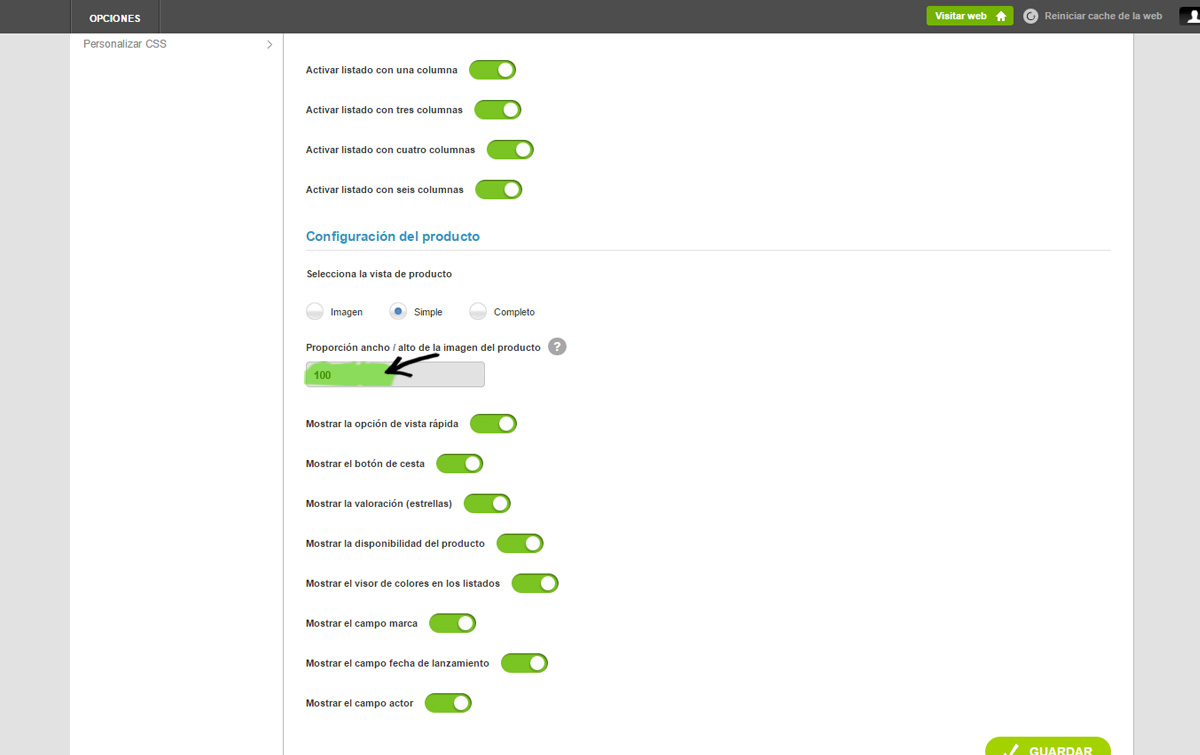Toggle Activar listado con una columna
Image resolution: width=1200 pixels, height=755 pixels.
492,70
